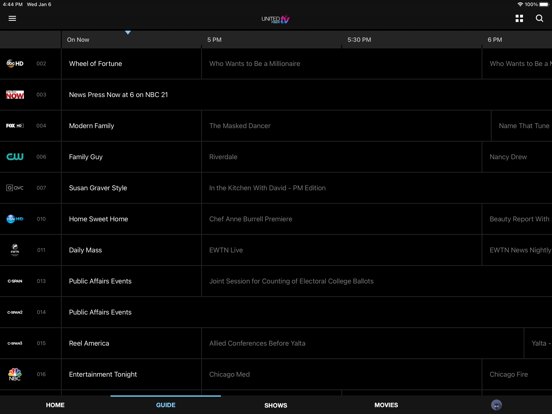Click channel number 010
The width and height of the screenshot is (552, 414).
click(x=41, y=219)
